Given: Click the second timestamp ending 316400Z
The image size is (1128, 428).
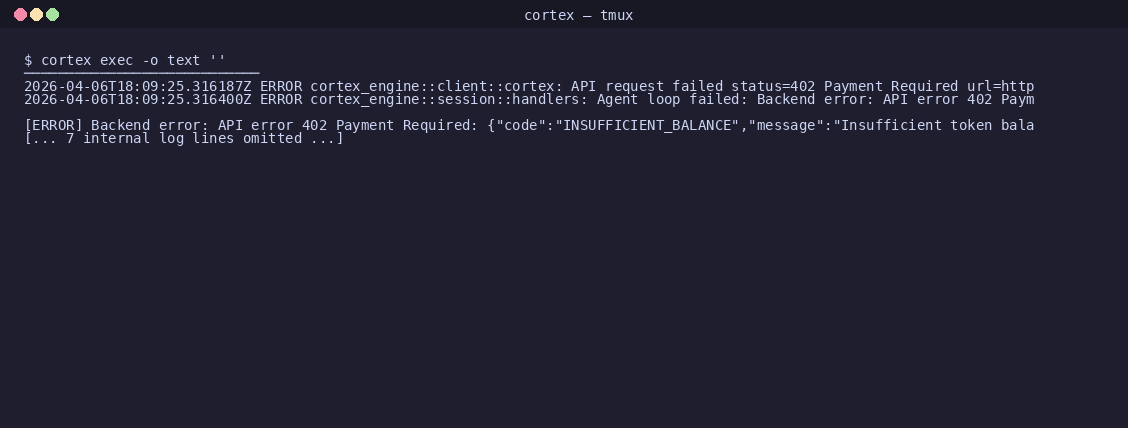Looking at the screenshot, I should [137, 99].
